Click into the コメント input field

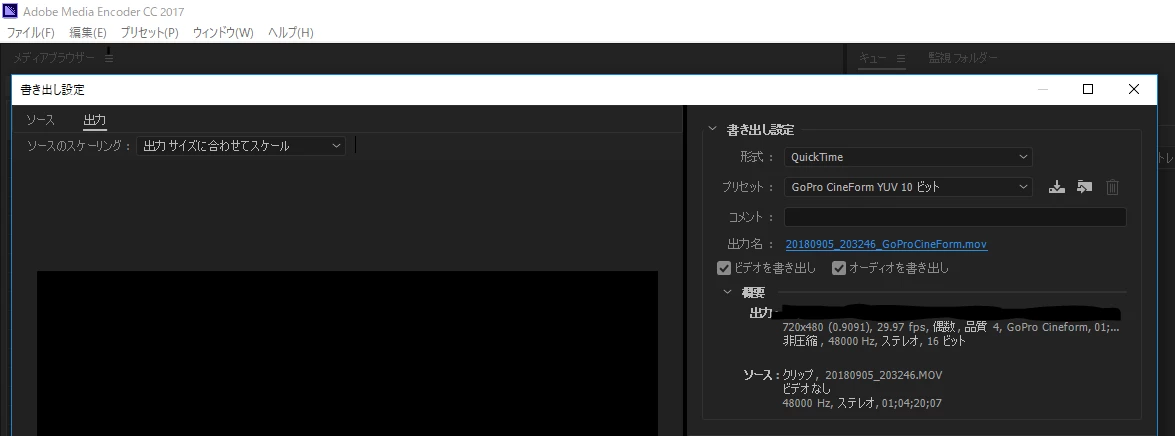[x=955, y=217]
